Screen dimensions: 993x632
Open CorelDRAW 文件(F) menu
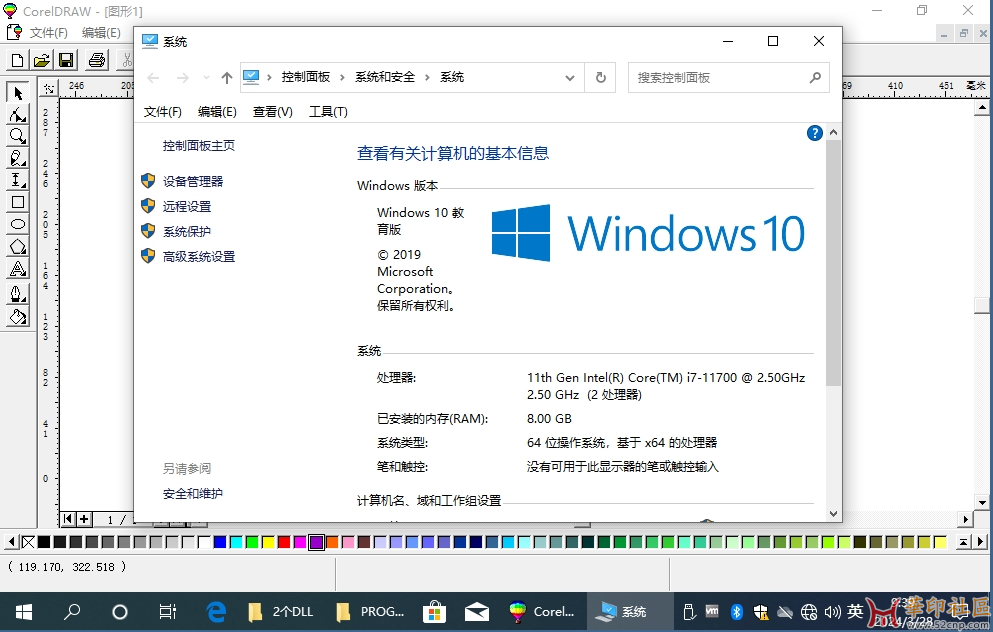click(48, 32)
